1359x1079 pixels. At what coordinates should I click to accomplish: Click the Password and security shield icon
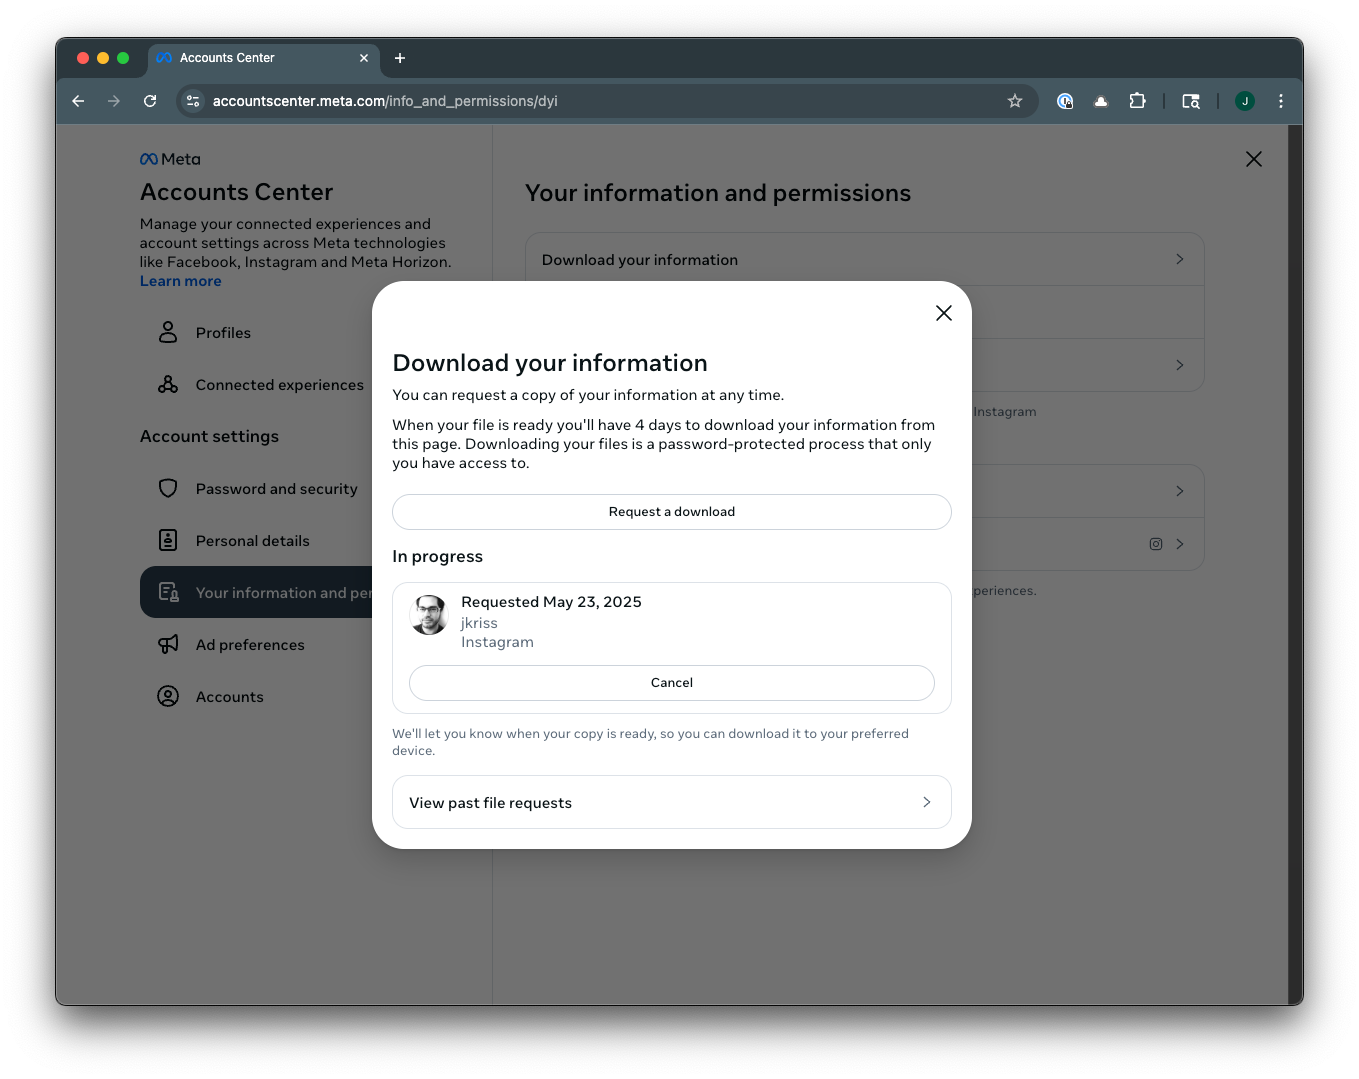click(x=168, y=488)
